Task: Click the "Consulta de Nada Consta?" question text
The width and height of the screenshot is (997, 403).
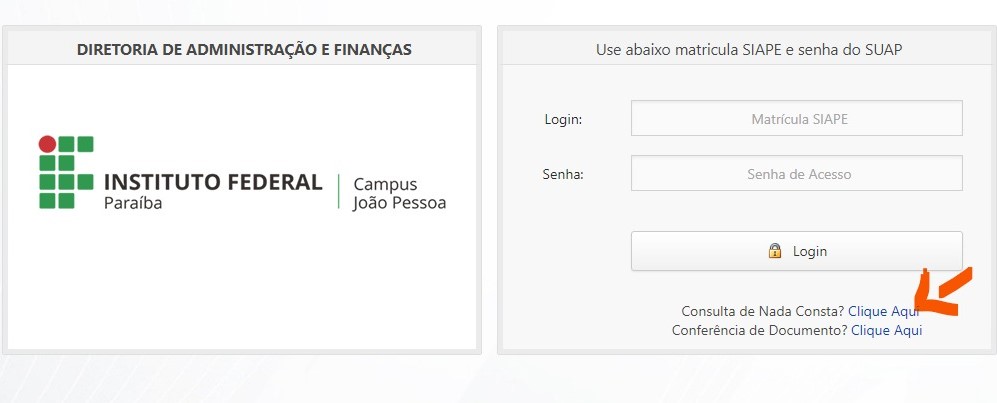Action: pyautogui.click(x=762, y=311)
